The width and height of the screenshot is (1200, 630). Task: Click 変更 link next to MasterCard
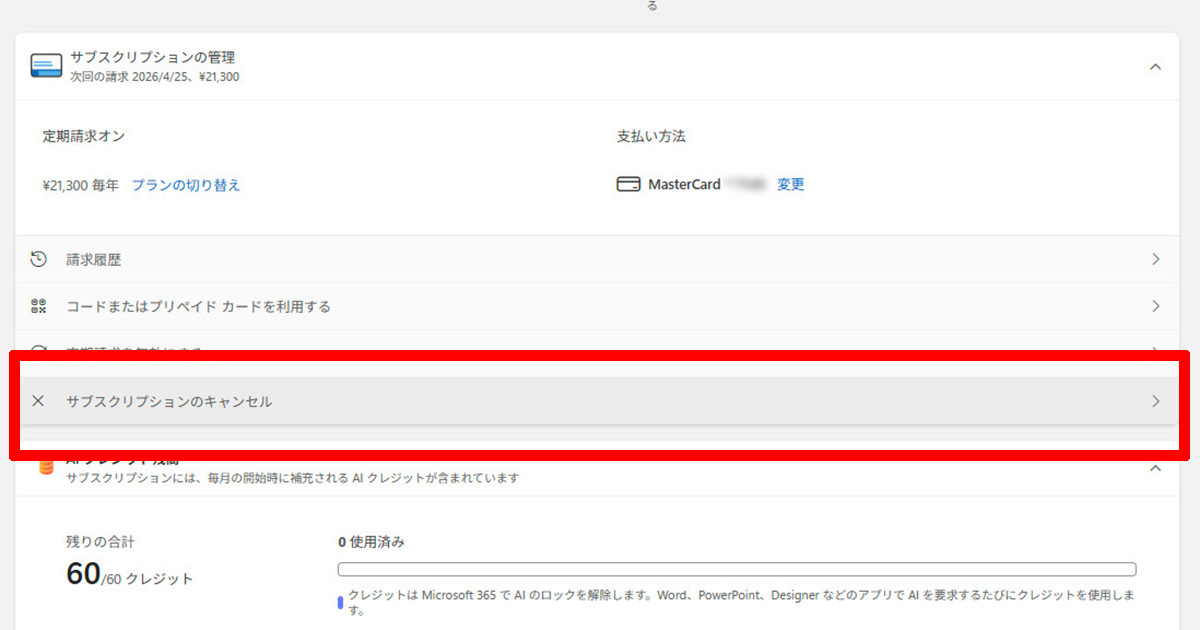click(x=790, y=184)
